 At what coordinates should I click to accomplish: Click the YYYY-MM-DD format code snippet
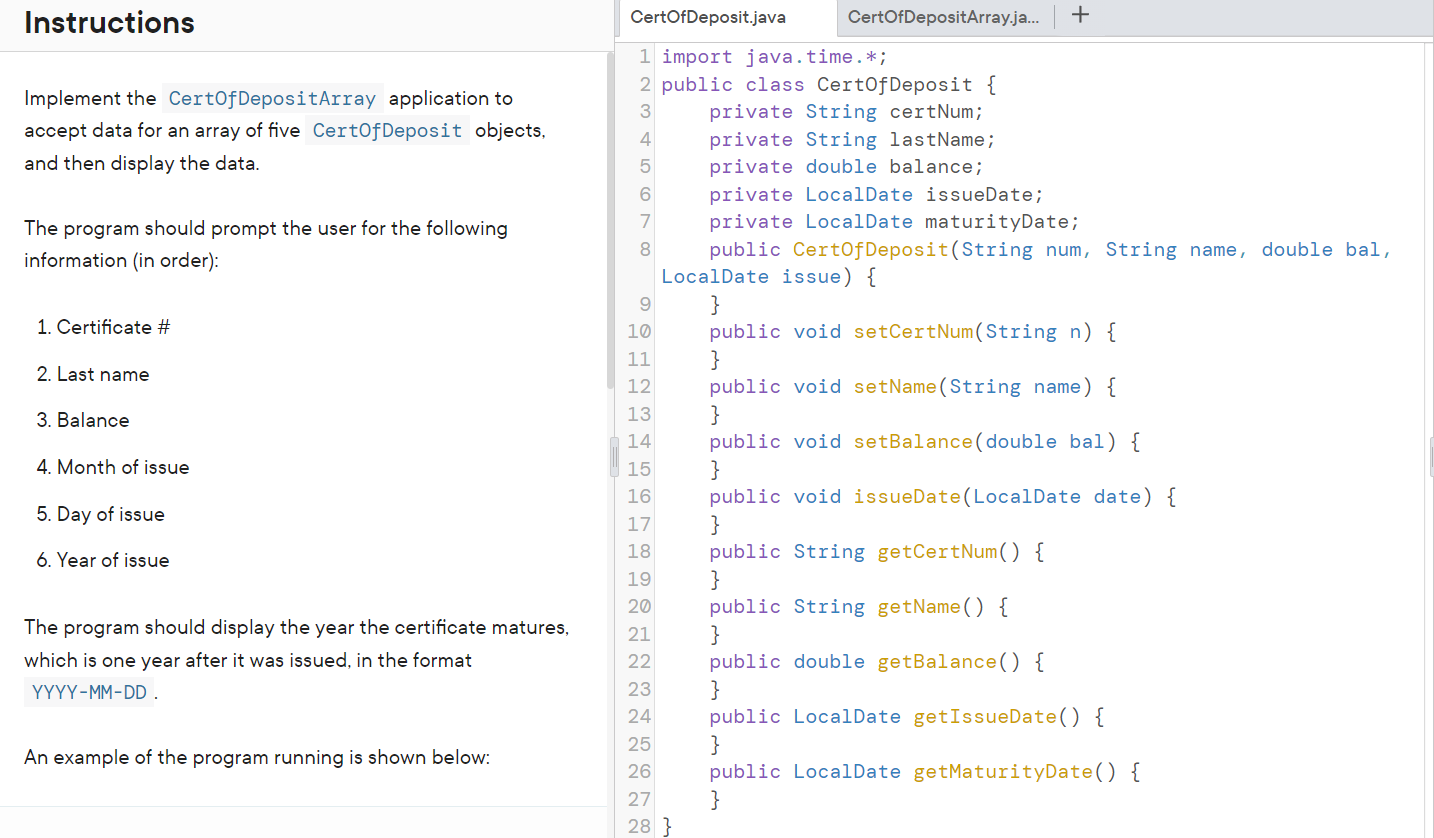tap(88, 691)
